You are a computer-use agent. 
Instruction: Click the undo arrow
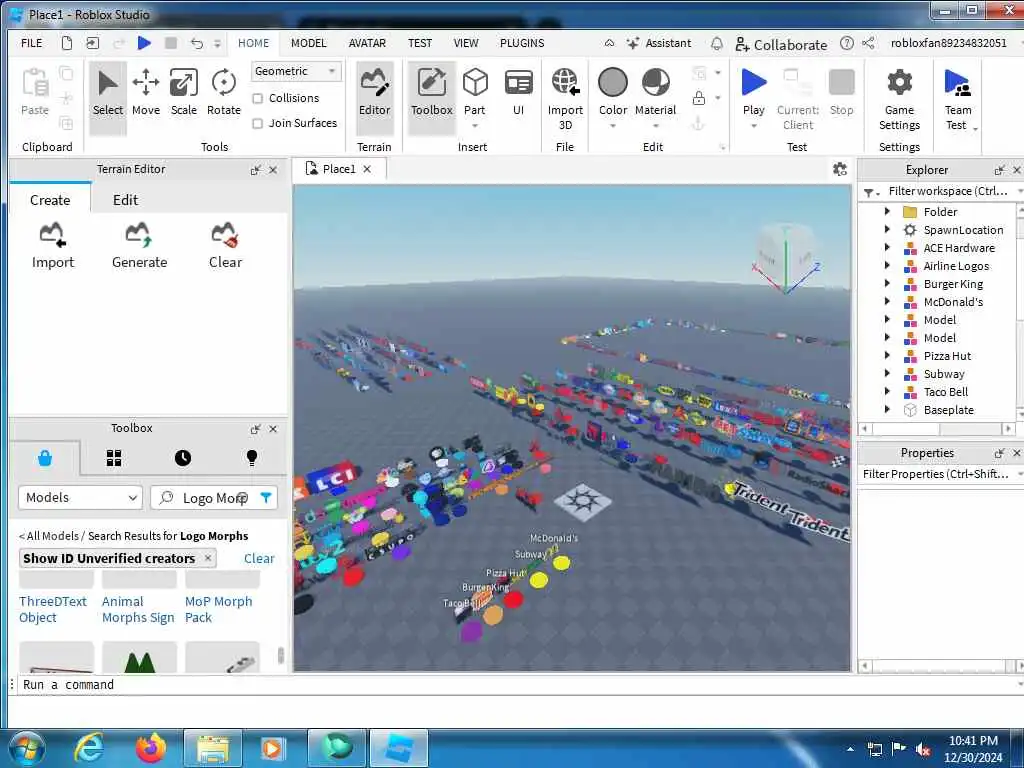point(197,43)
